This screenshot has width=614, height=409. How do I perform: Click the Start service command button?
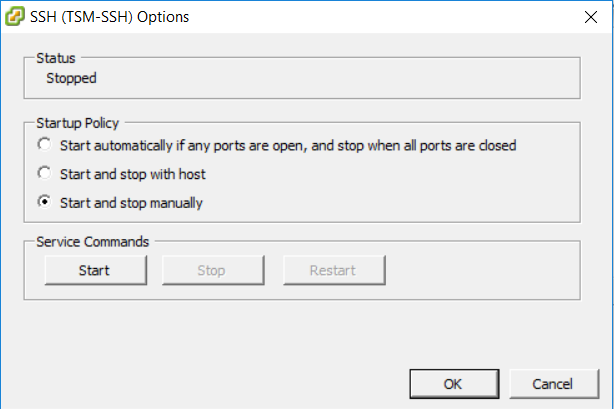[x=96, y=270]
